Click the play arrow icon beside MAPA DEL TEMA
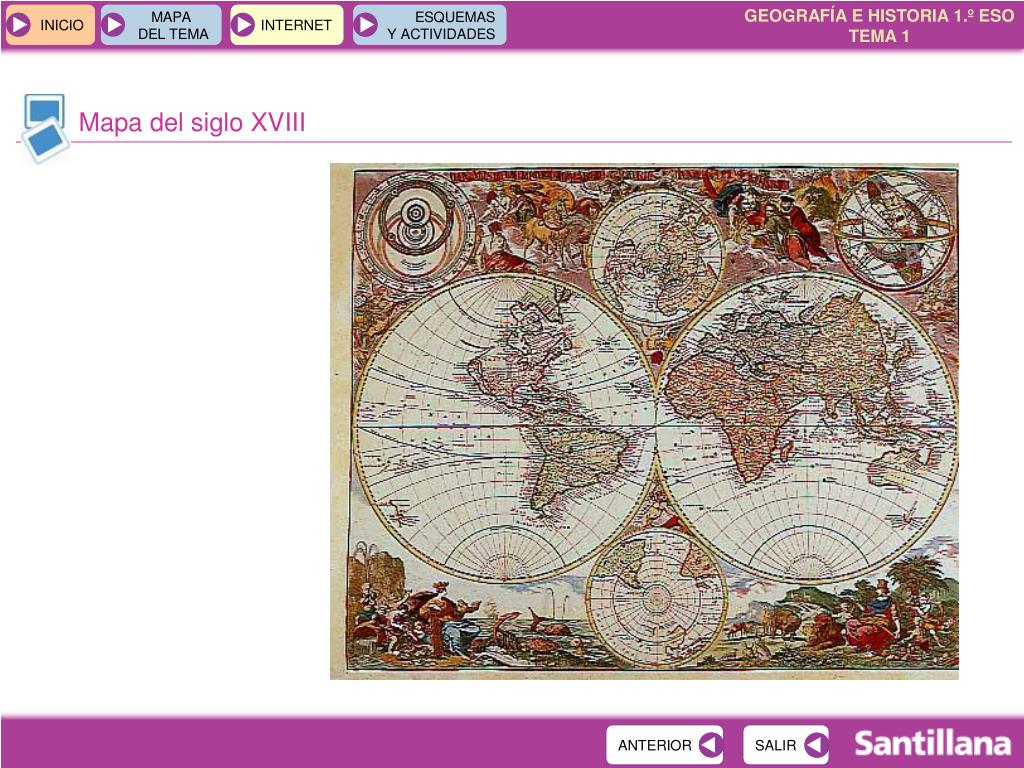Viewport: 1024px width, 768px height. tap(114, 25)
